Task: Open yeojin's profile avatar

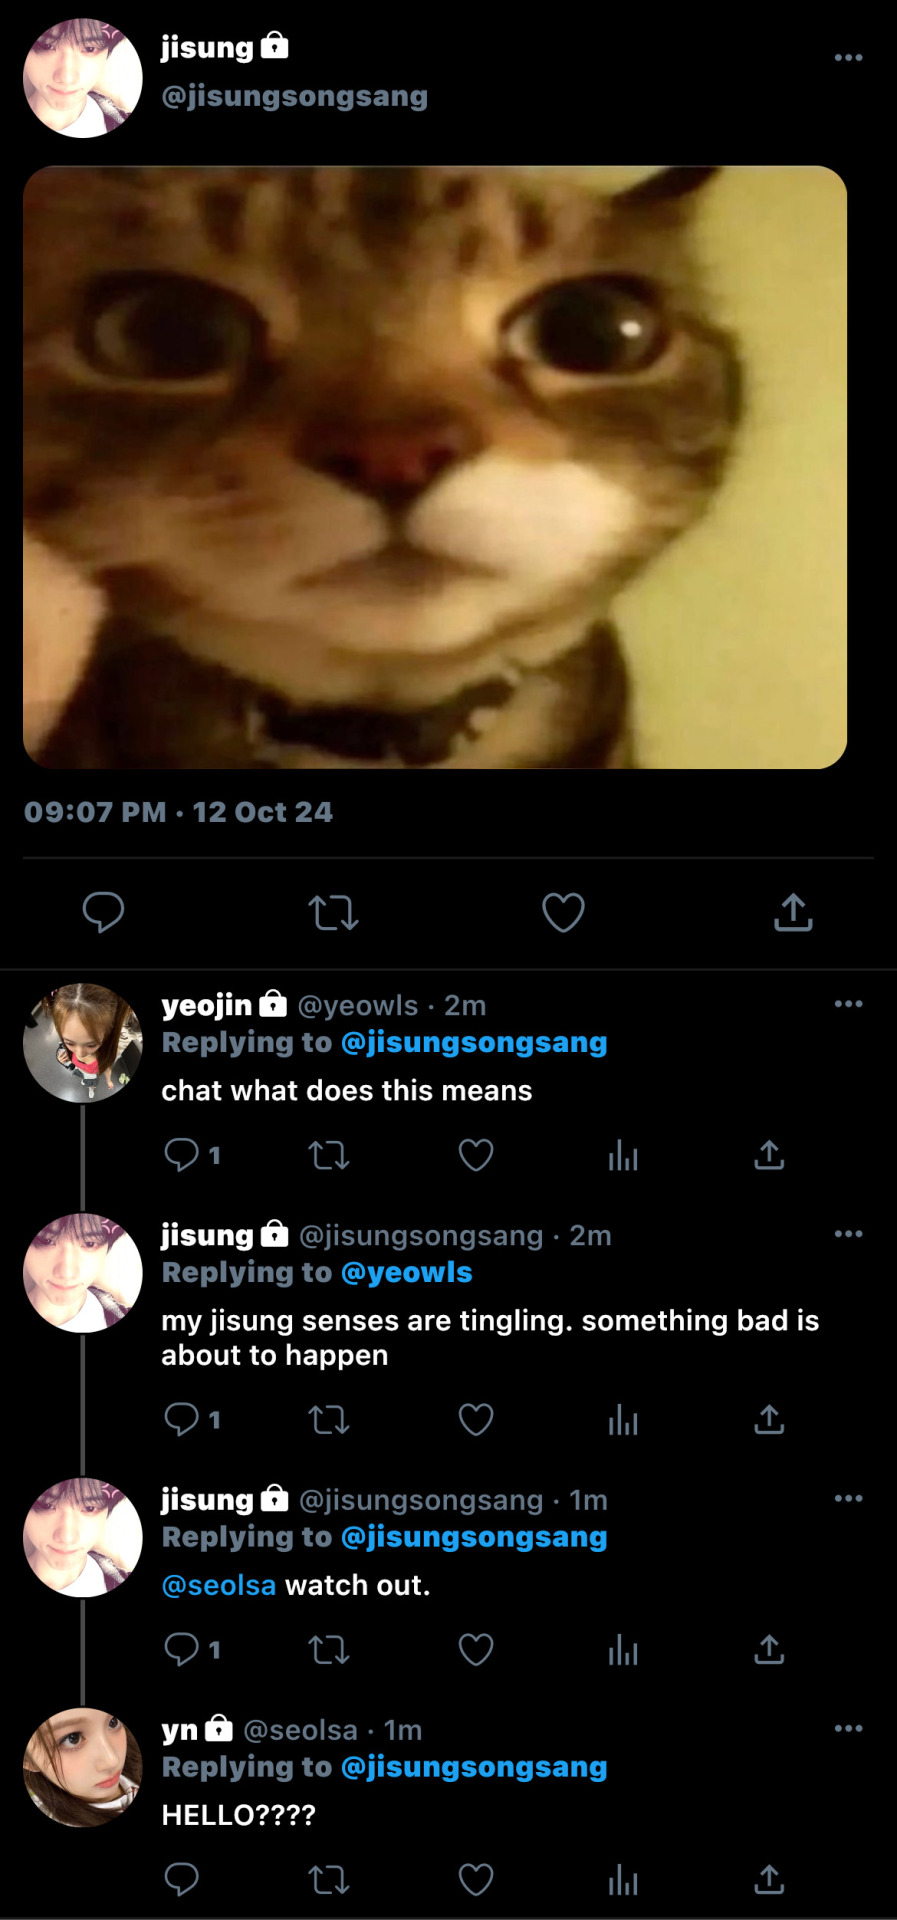Action: 83,1043
